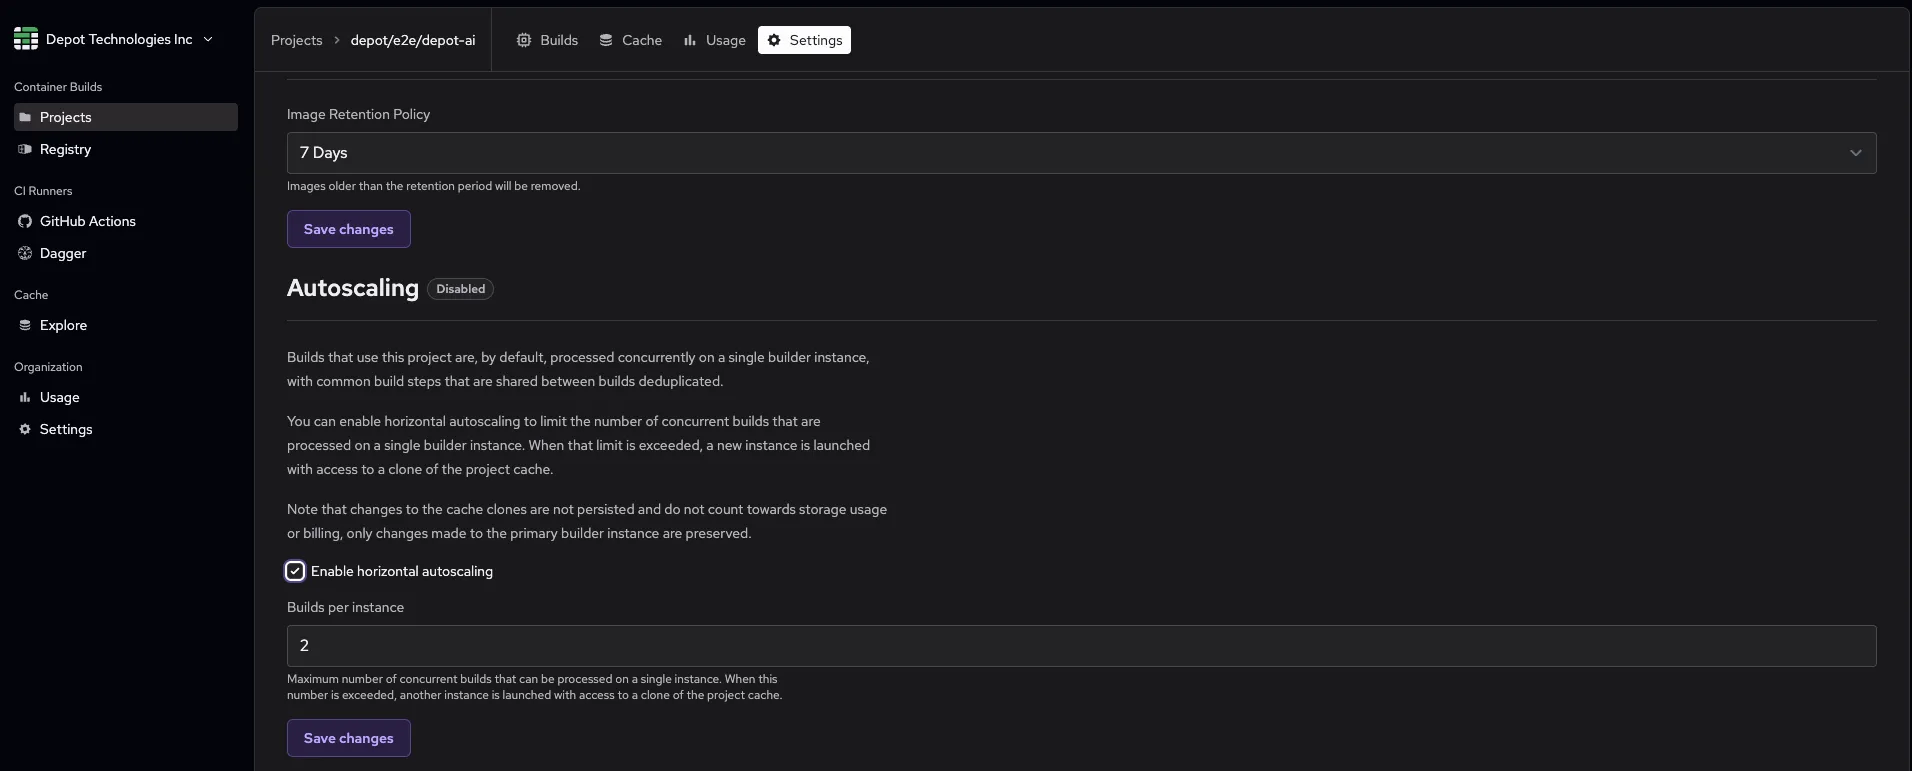Click the Organization Settings gear icon

[25, 429]
